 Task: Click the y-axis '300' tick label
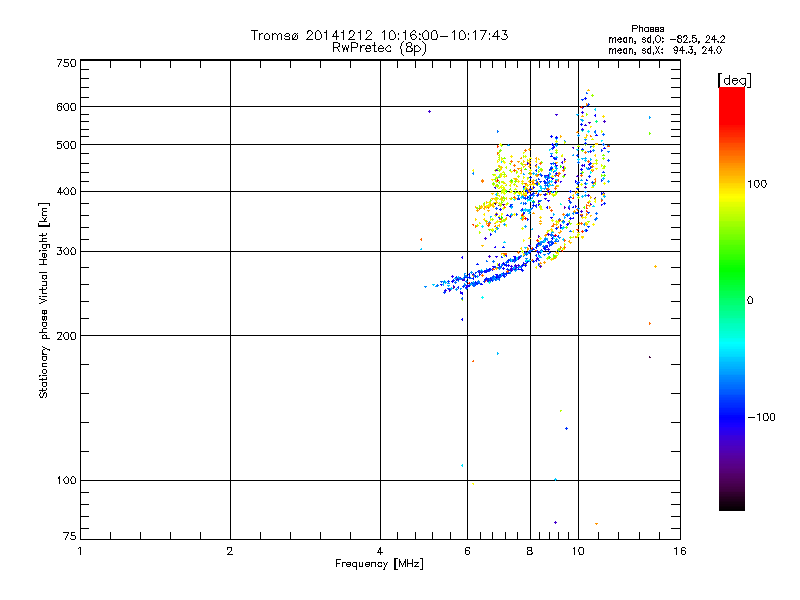pos(67,252)
